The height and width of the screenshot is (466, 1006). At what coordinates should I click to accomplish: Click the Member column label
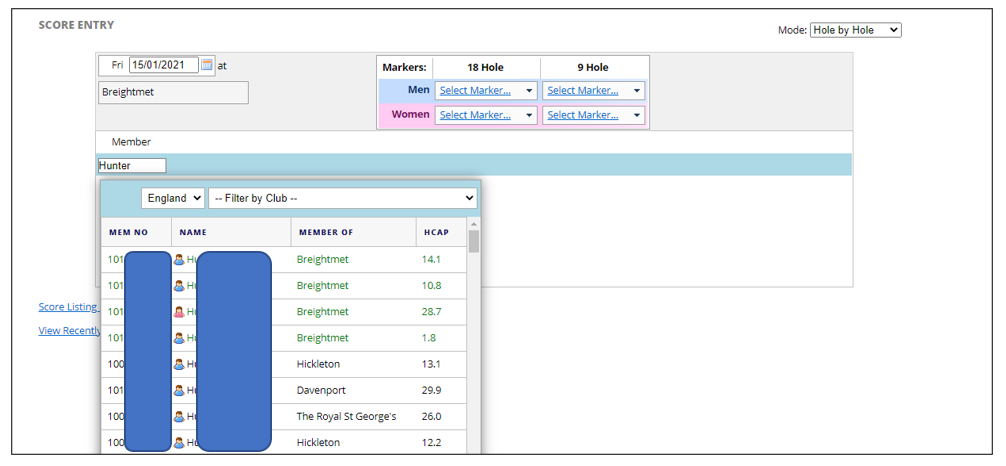132,142
